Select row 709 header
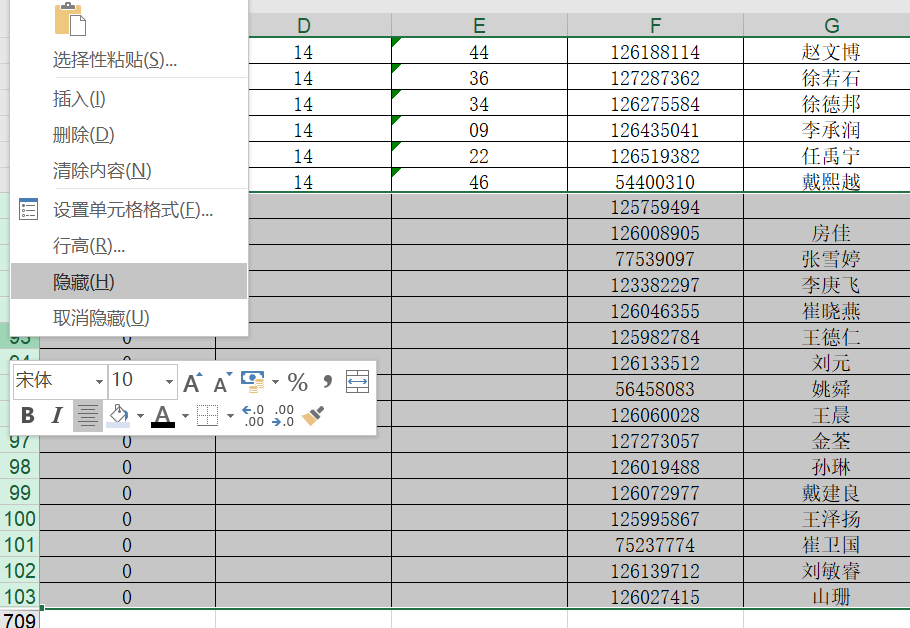This screenshot has height=628, width=910. (20, 620)
